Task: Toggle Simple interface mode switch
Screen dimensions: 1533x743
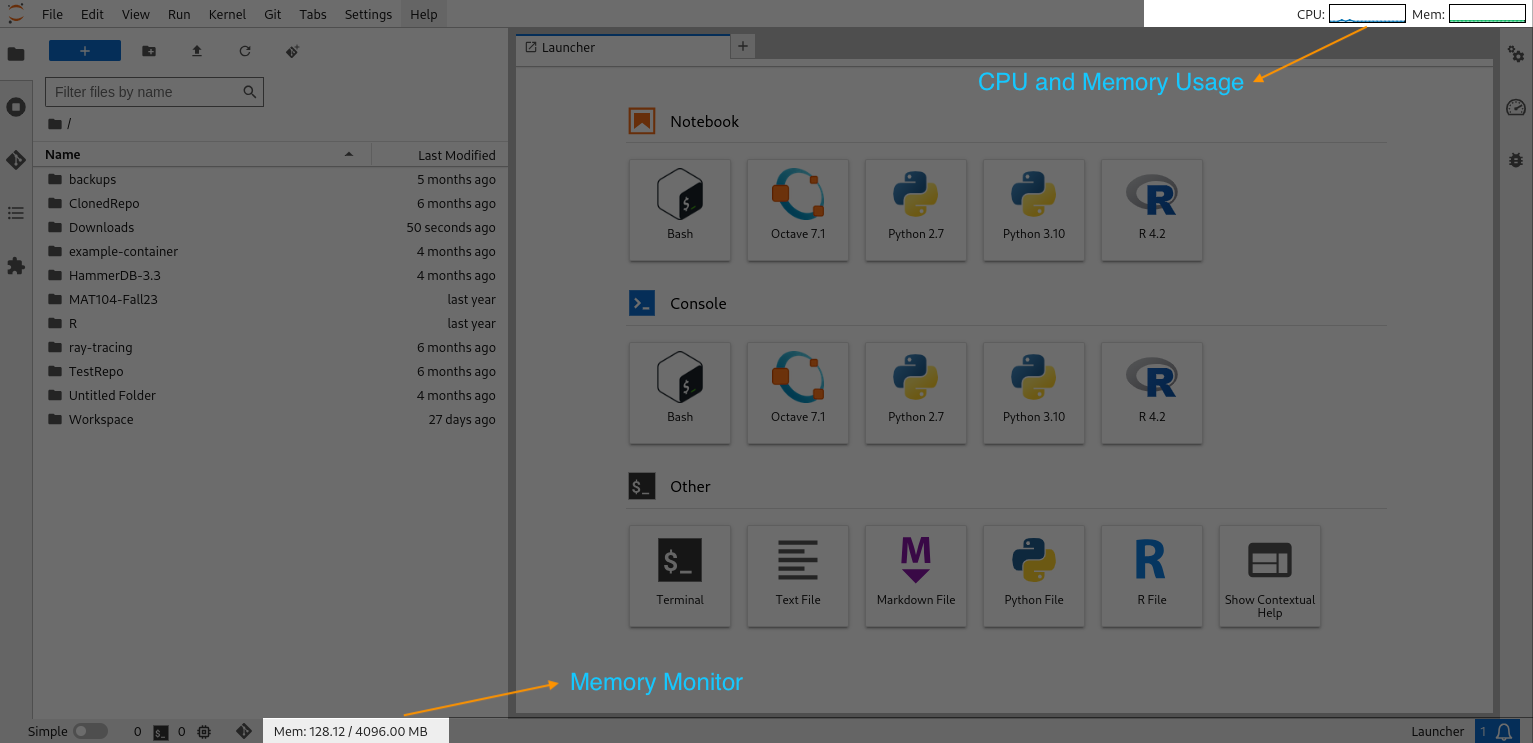Action: coord(90,731)
